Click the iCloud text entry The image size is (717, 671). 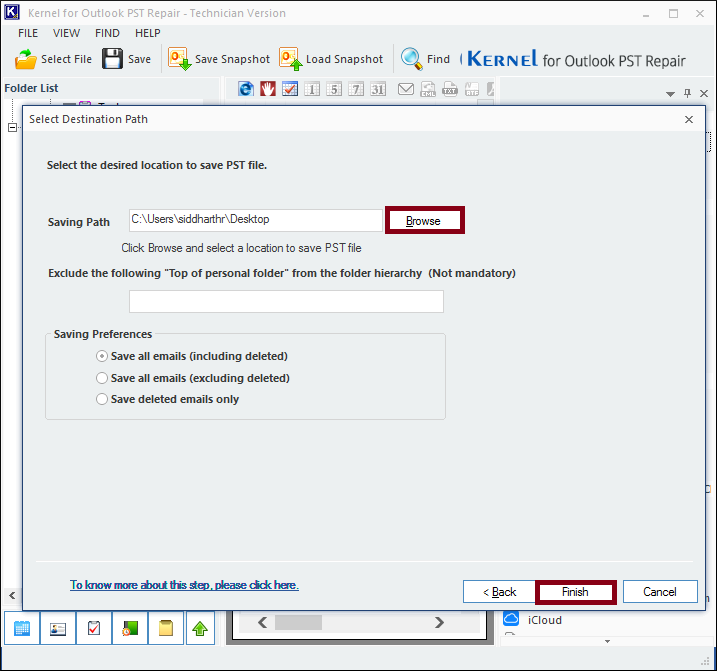545,620
